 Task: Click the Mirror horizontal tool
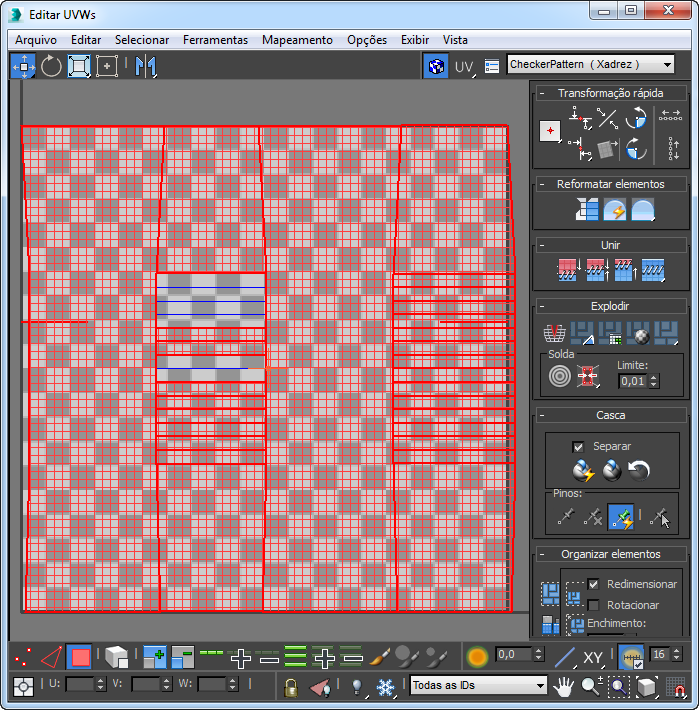coord(145,66)
